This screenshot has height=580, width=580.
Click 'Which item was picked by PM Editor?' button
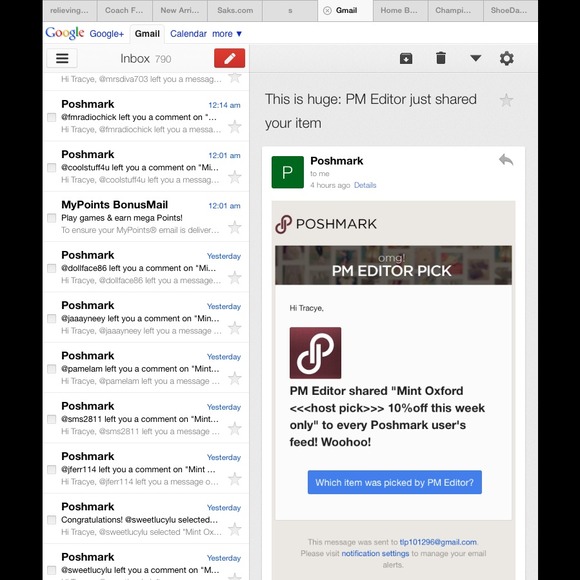click(395, 482)
